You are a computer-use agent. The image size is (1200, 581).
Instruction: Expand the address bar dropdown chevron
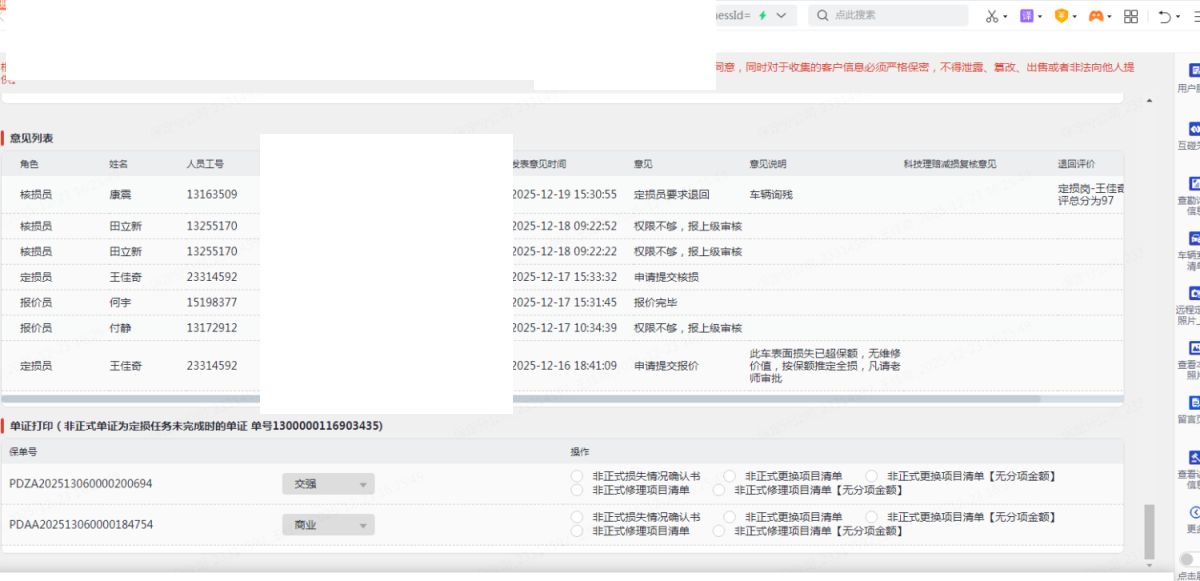pyautogui.click(x=782, y=16)
